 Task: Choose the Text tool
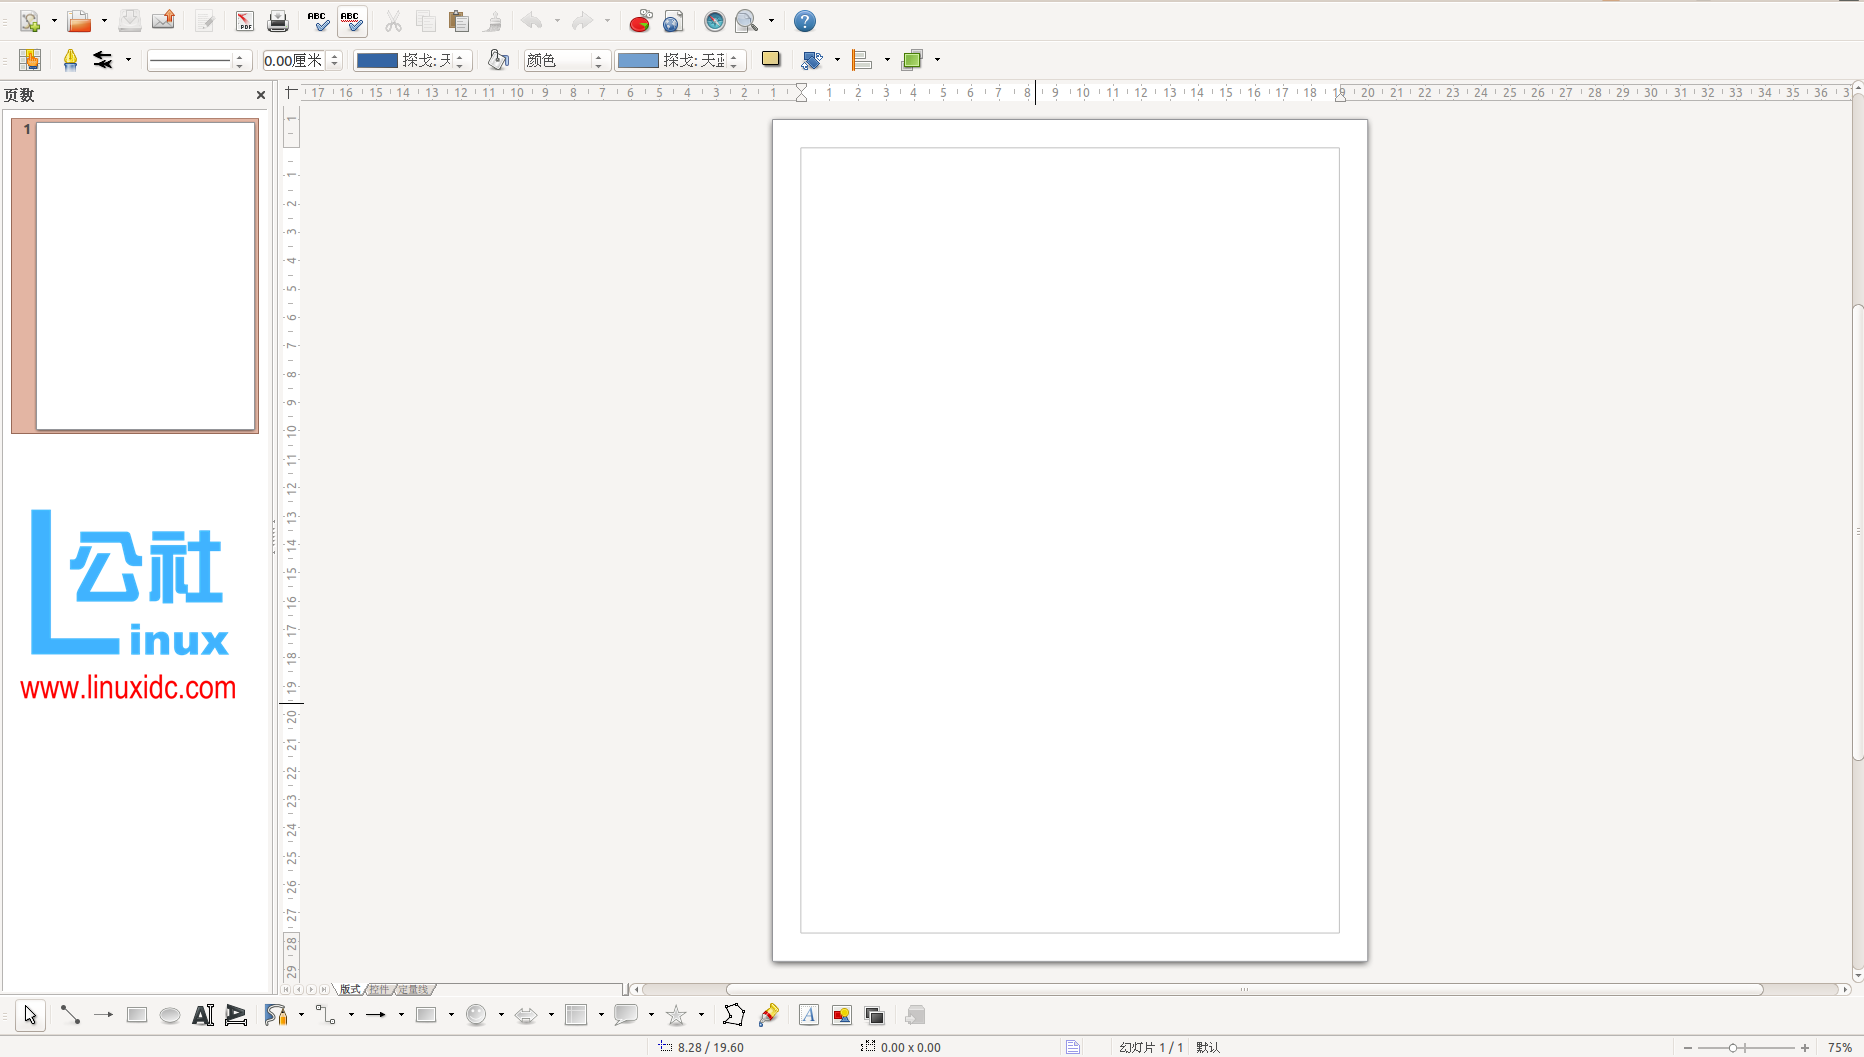[203, 1015]
